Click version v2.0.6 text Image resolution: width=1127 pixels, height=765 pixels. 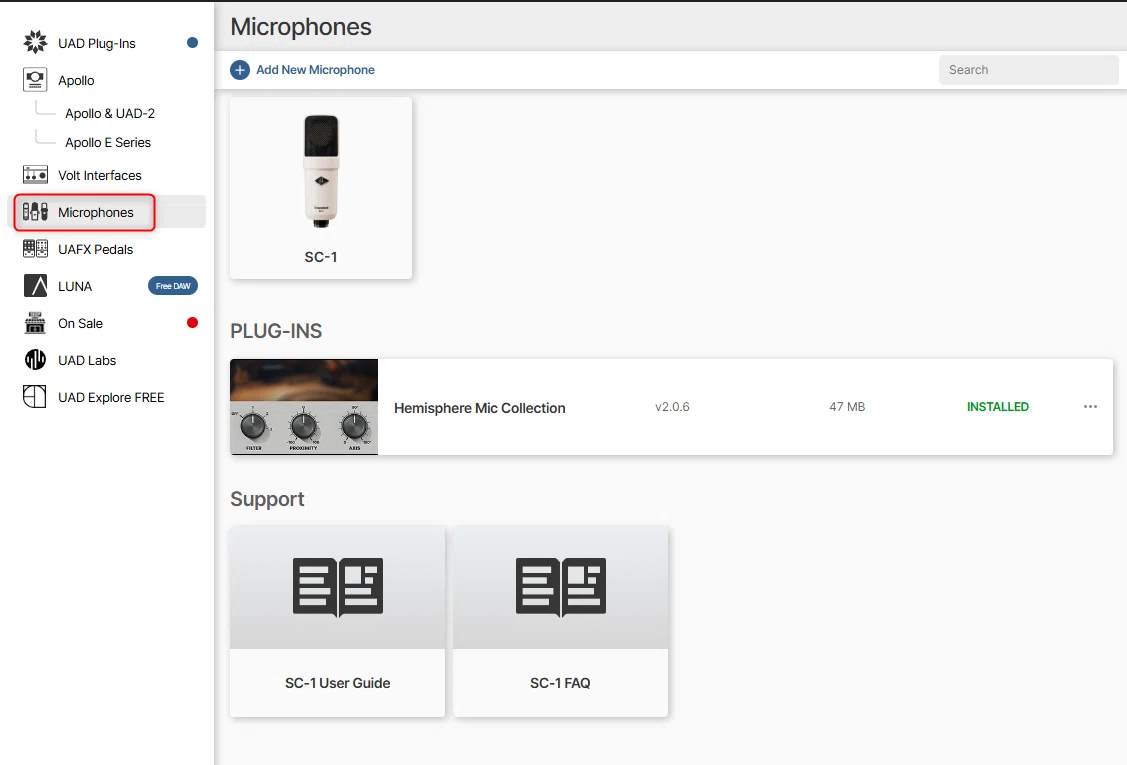click(672, 406)
